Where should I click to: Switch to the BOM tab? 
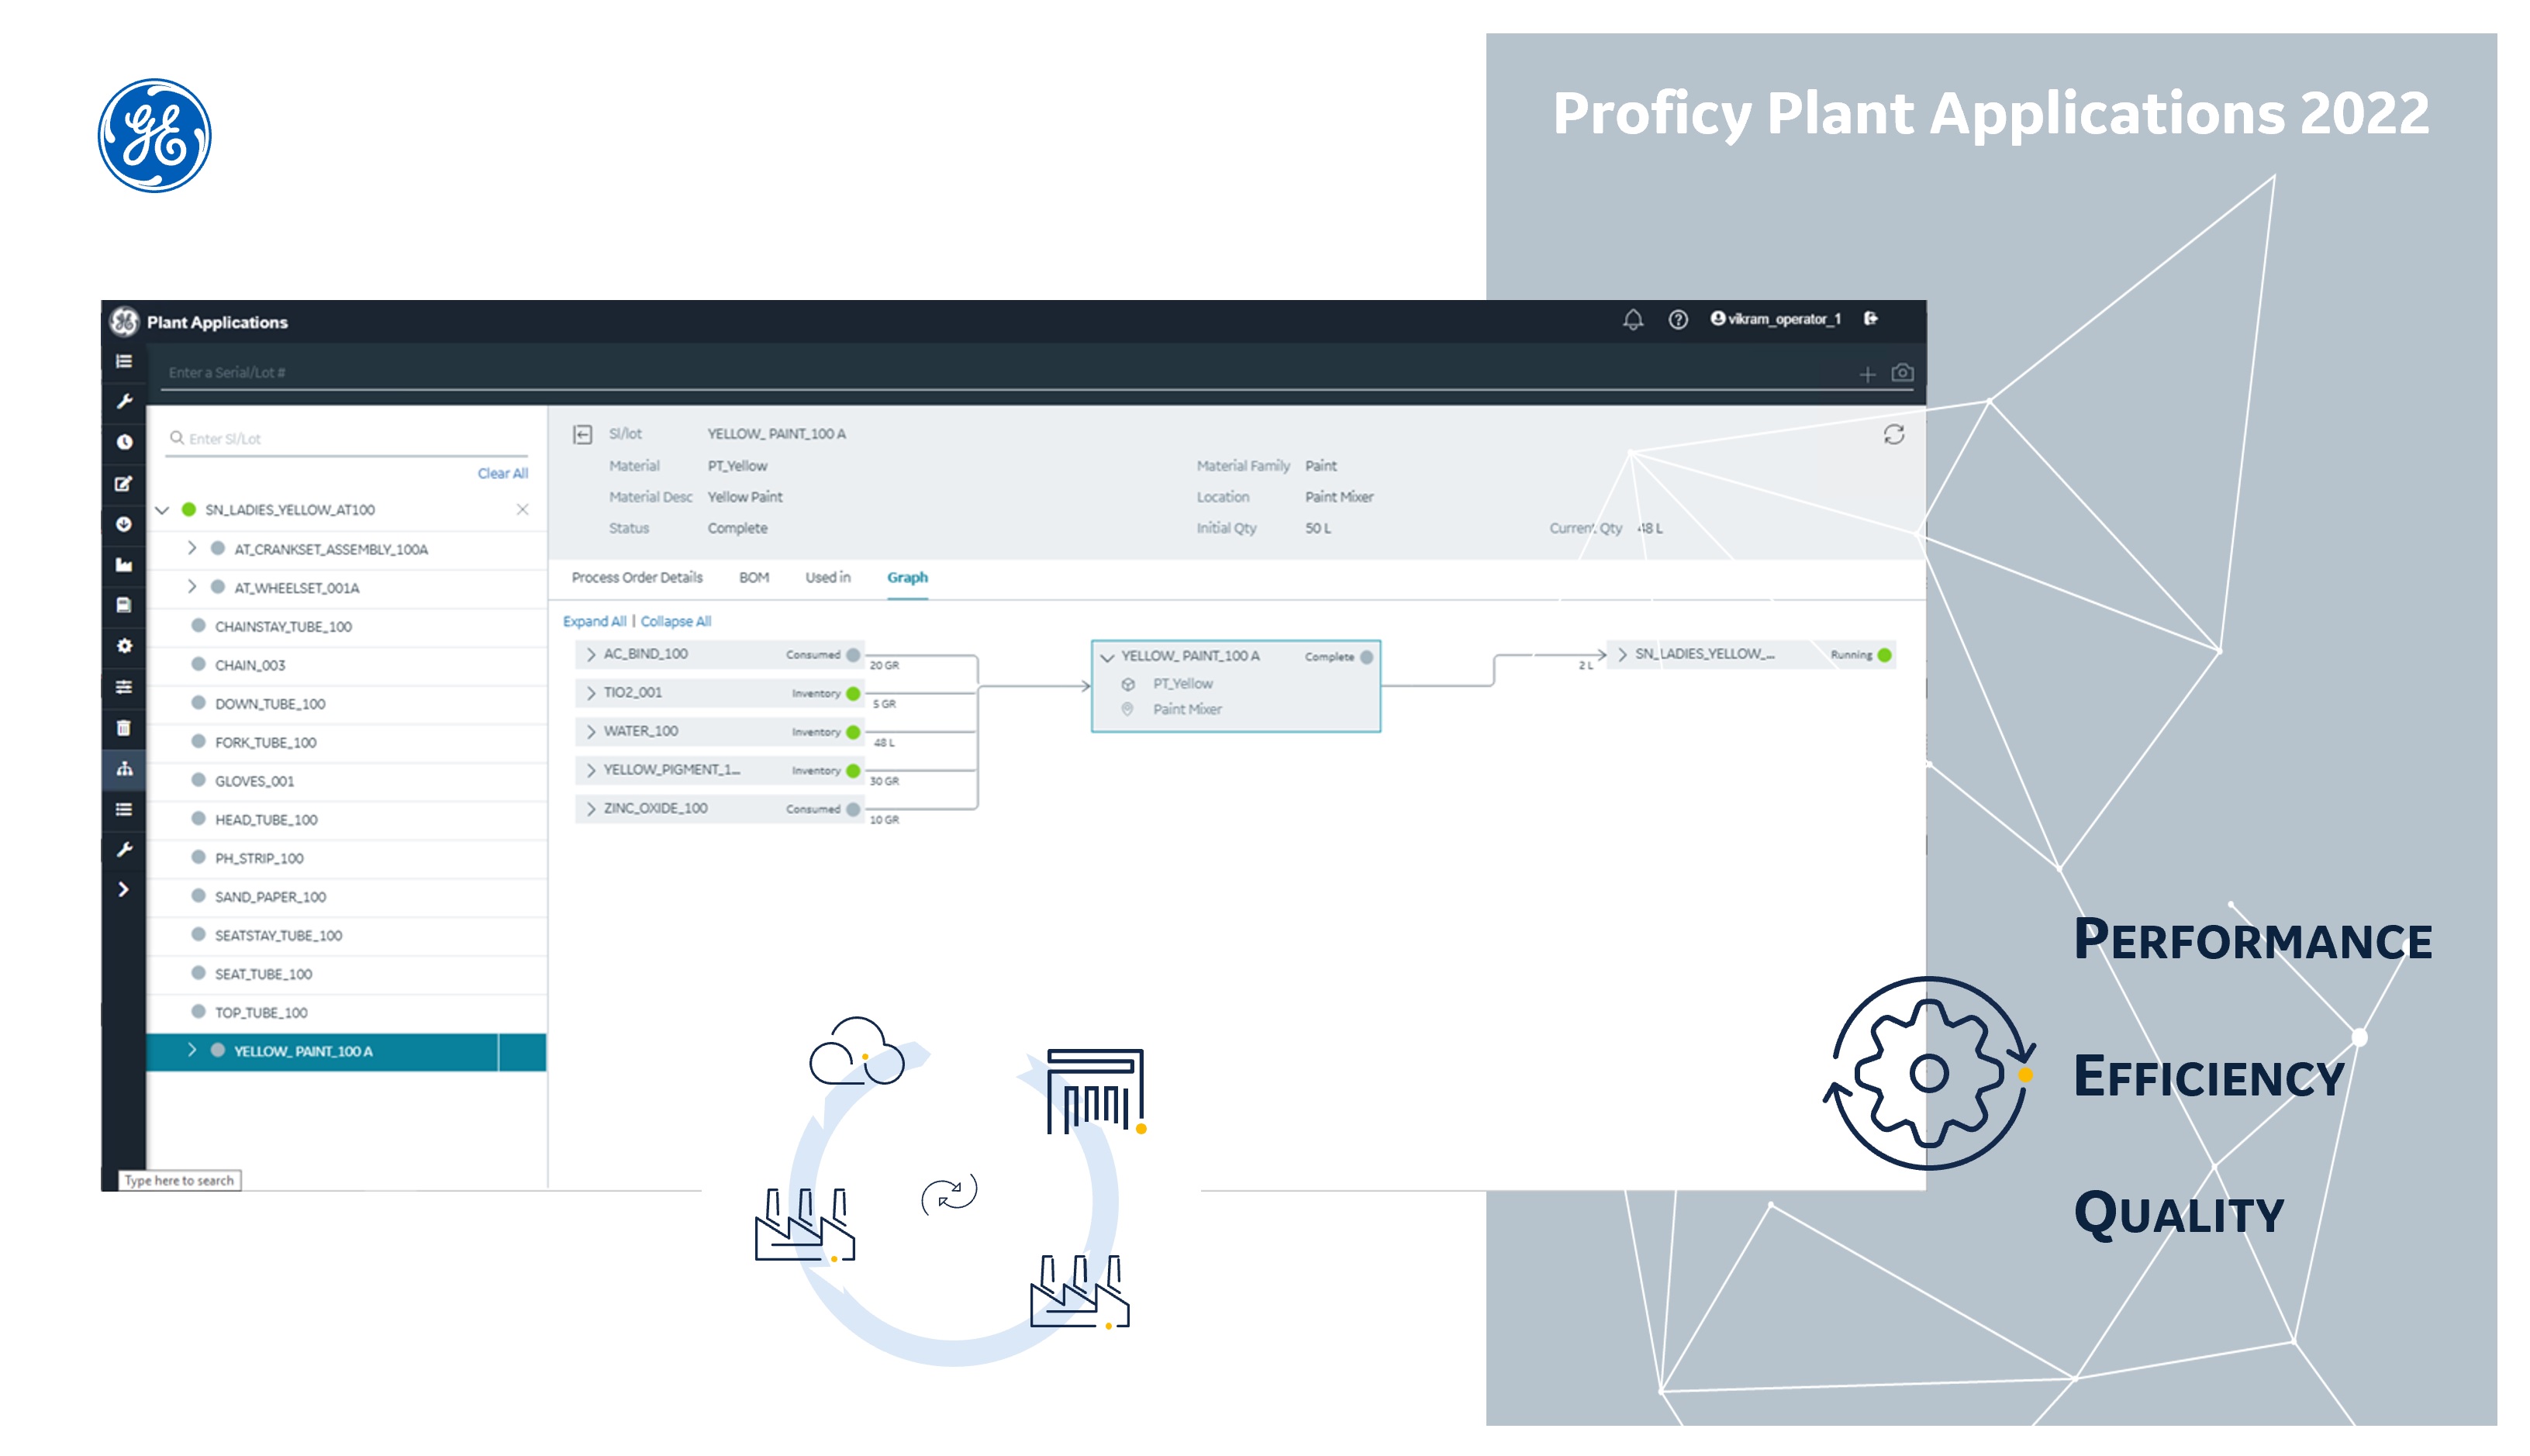(754, 577)
